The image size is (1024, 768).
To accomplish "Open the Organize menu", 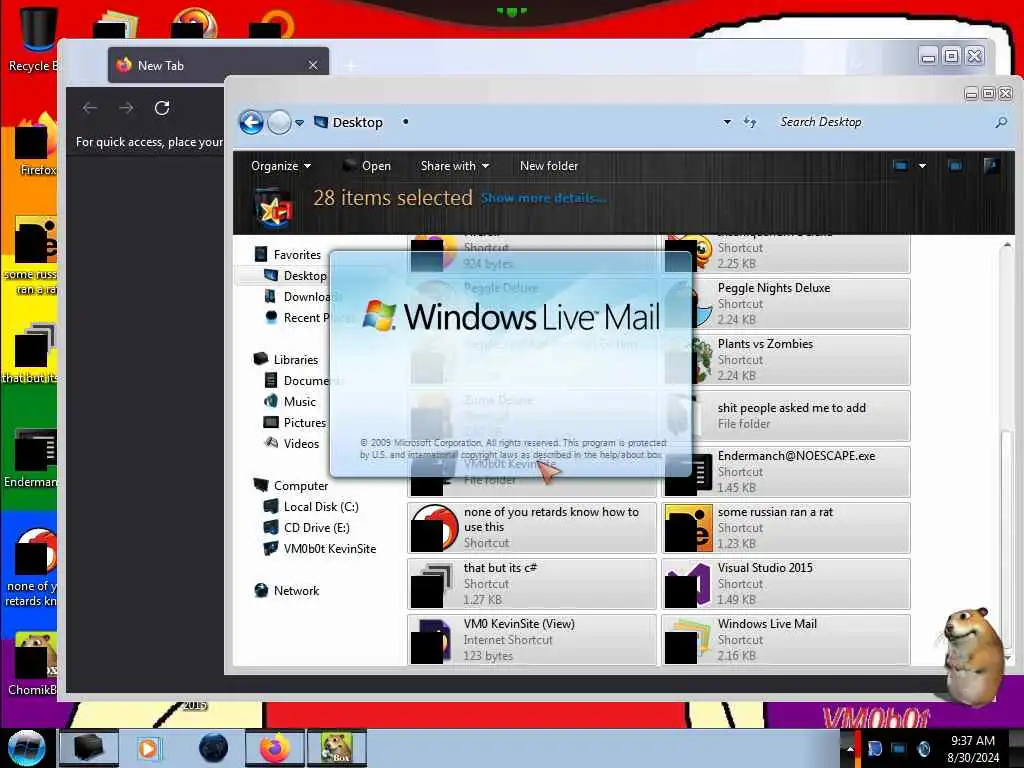I will point(281,166).
